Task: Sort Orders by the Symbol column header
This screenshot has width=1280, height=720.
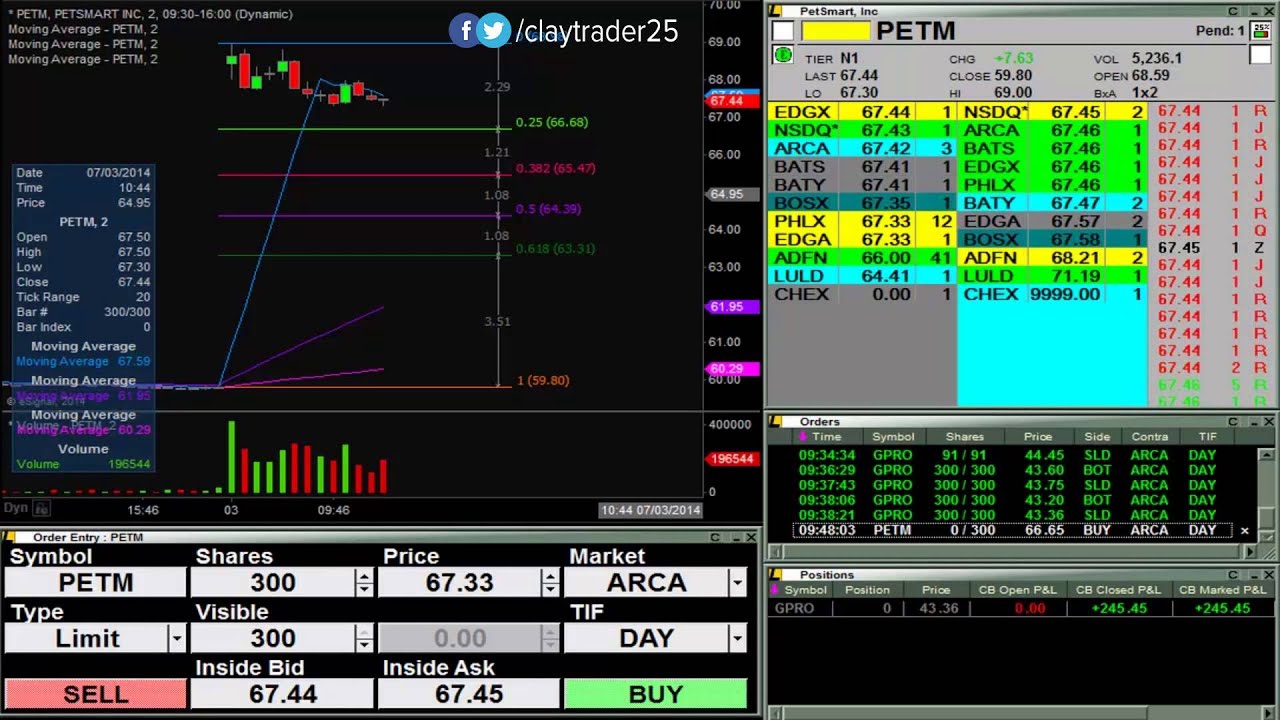Action: (x=893, y=437)
